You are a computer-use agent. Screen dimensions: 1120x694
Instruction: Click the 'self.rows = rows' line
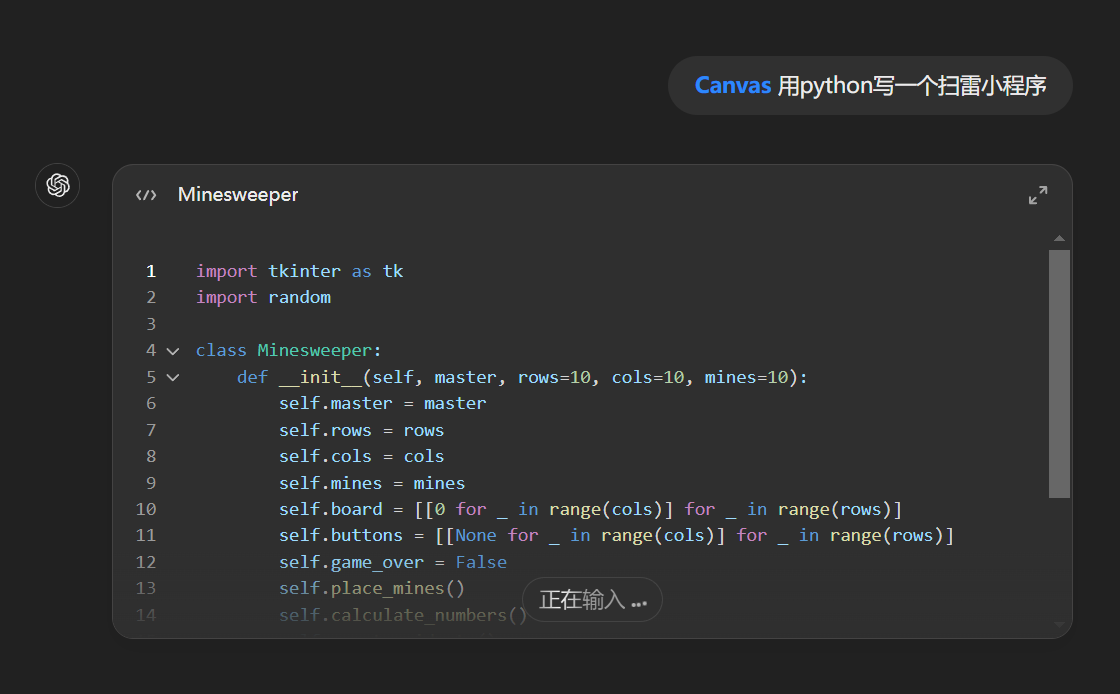coord(361,431)
